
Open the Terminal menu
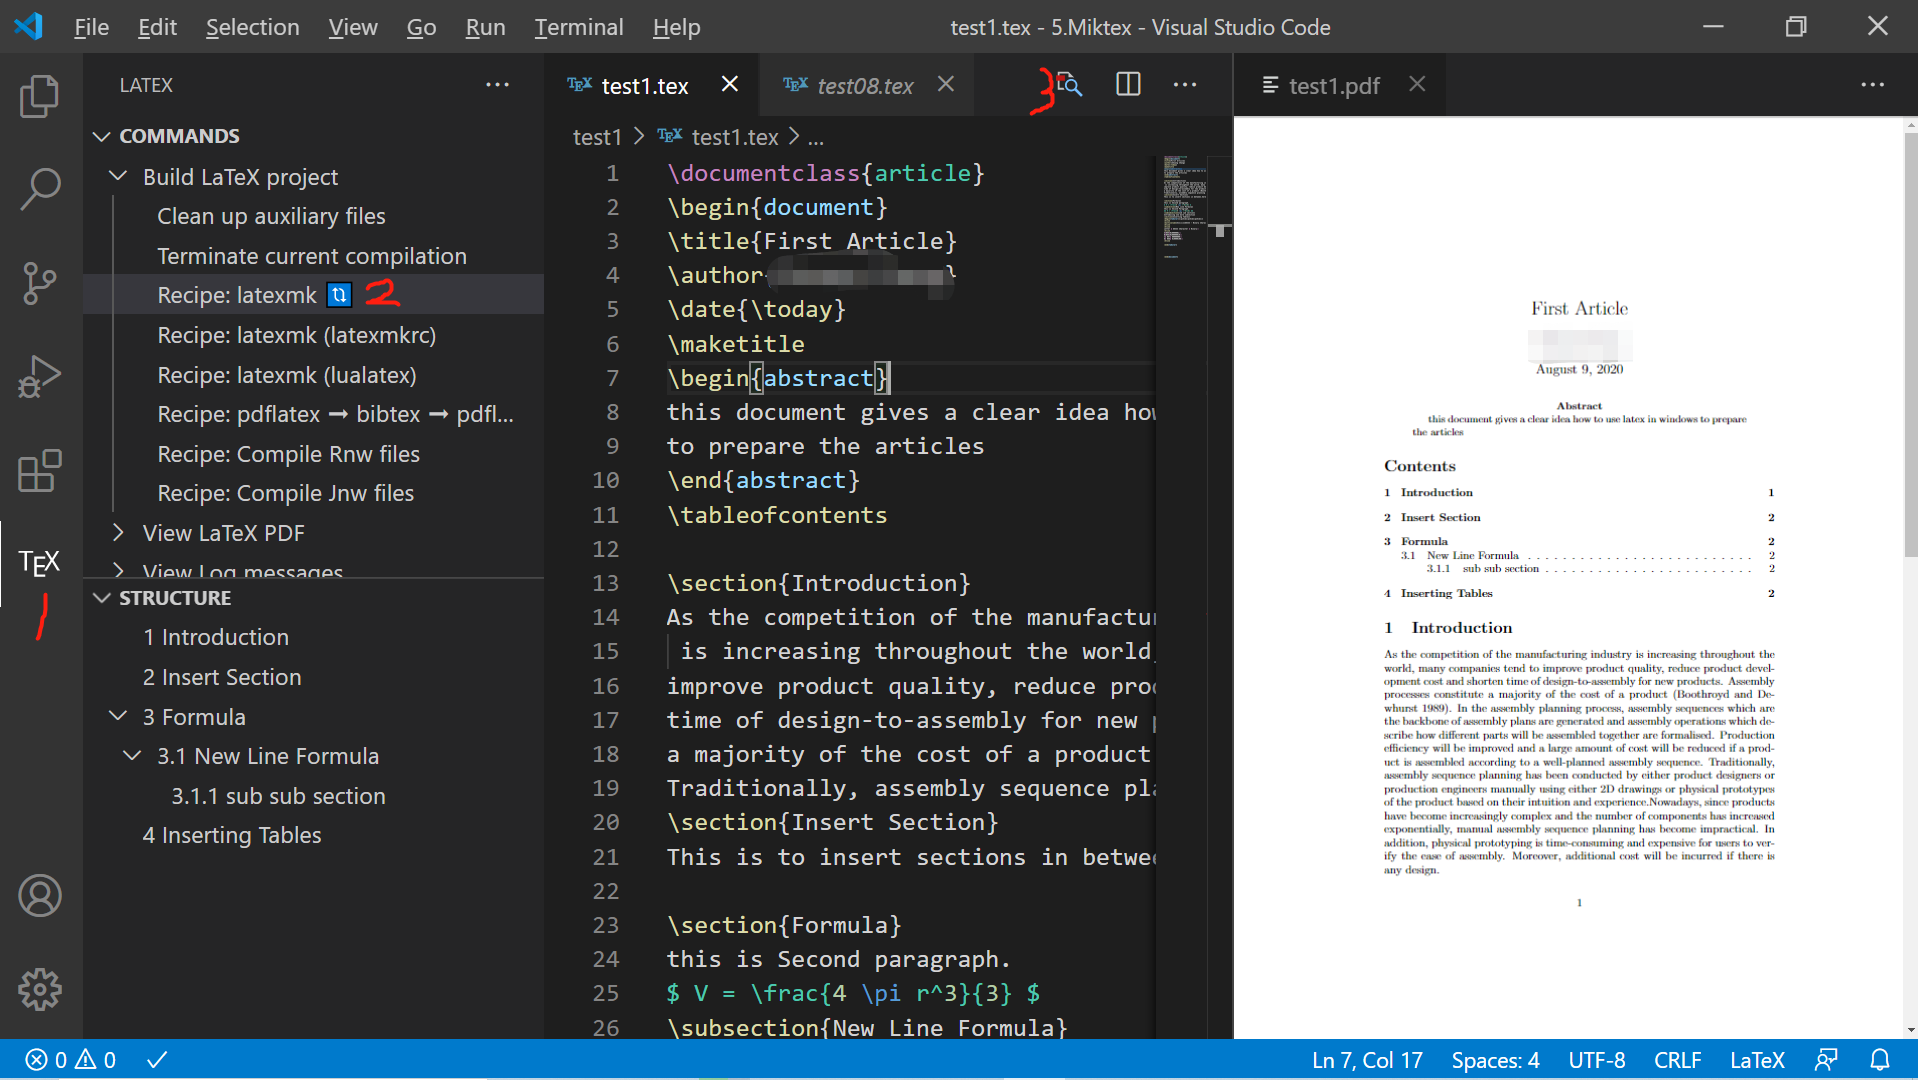point(578,27)
